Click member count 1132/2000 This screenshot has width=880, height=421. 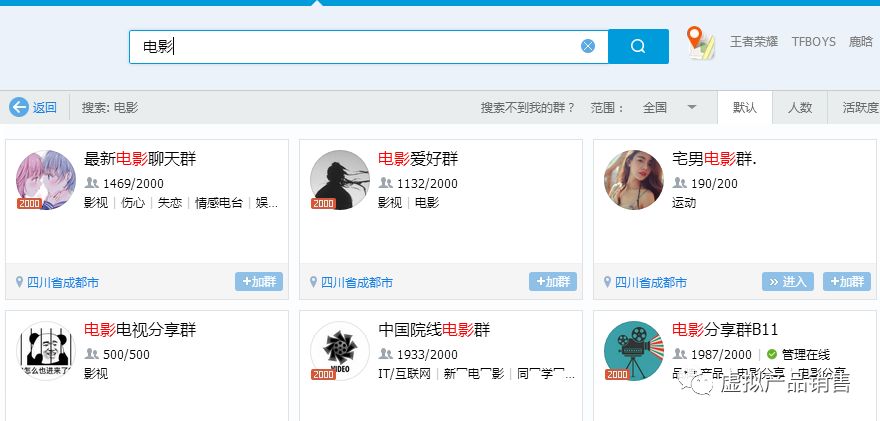click(427, 184)
